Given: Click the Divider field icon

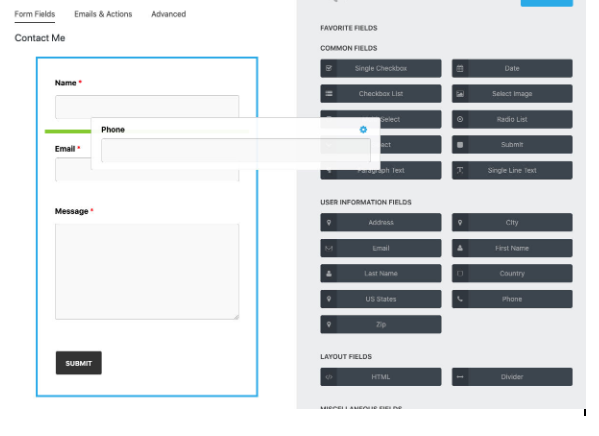Looking at the screenshot, I should pyautogui.click(x=460, y=377).
